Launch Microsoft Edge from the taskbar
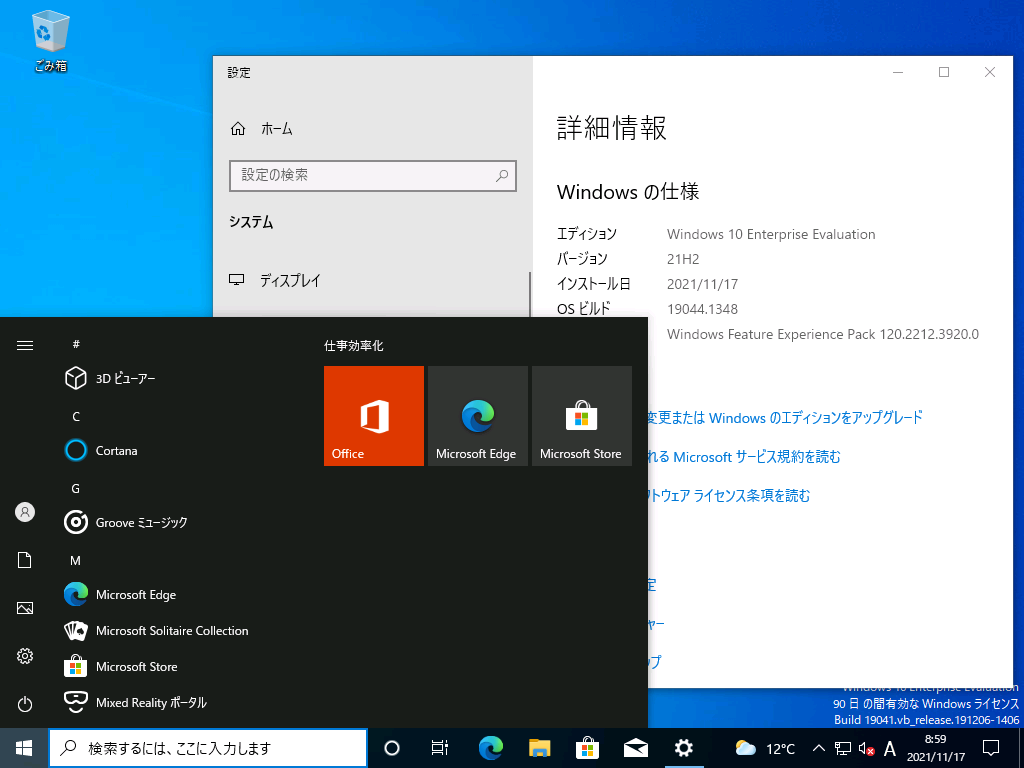This screenshot has height=768, width=1024. [x=489, y=748]
